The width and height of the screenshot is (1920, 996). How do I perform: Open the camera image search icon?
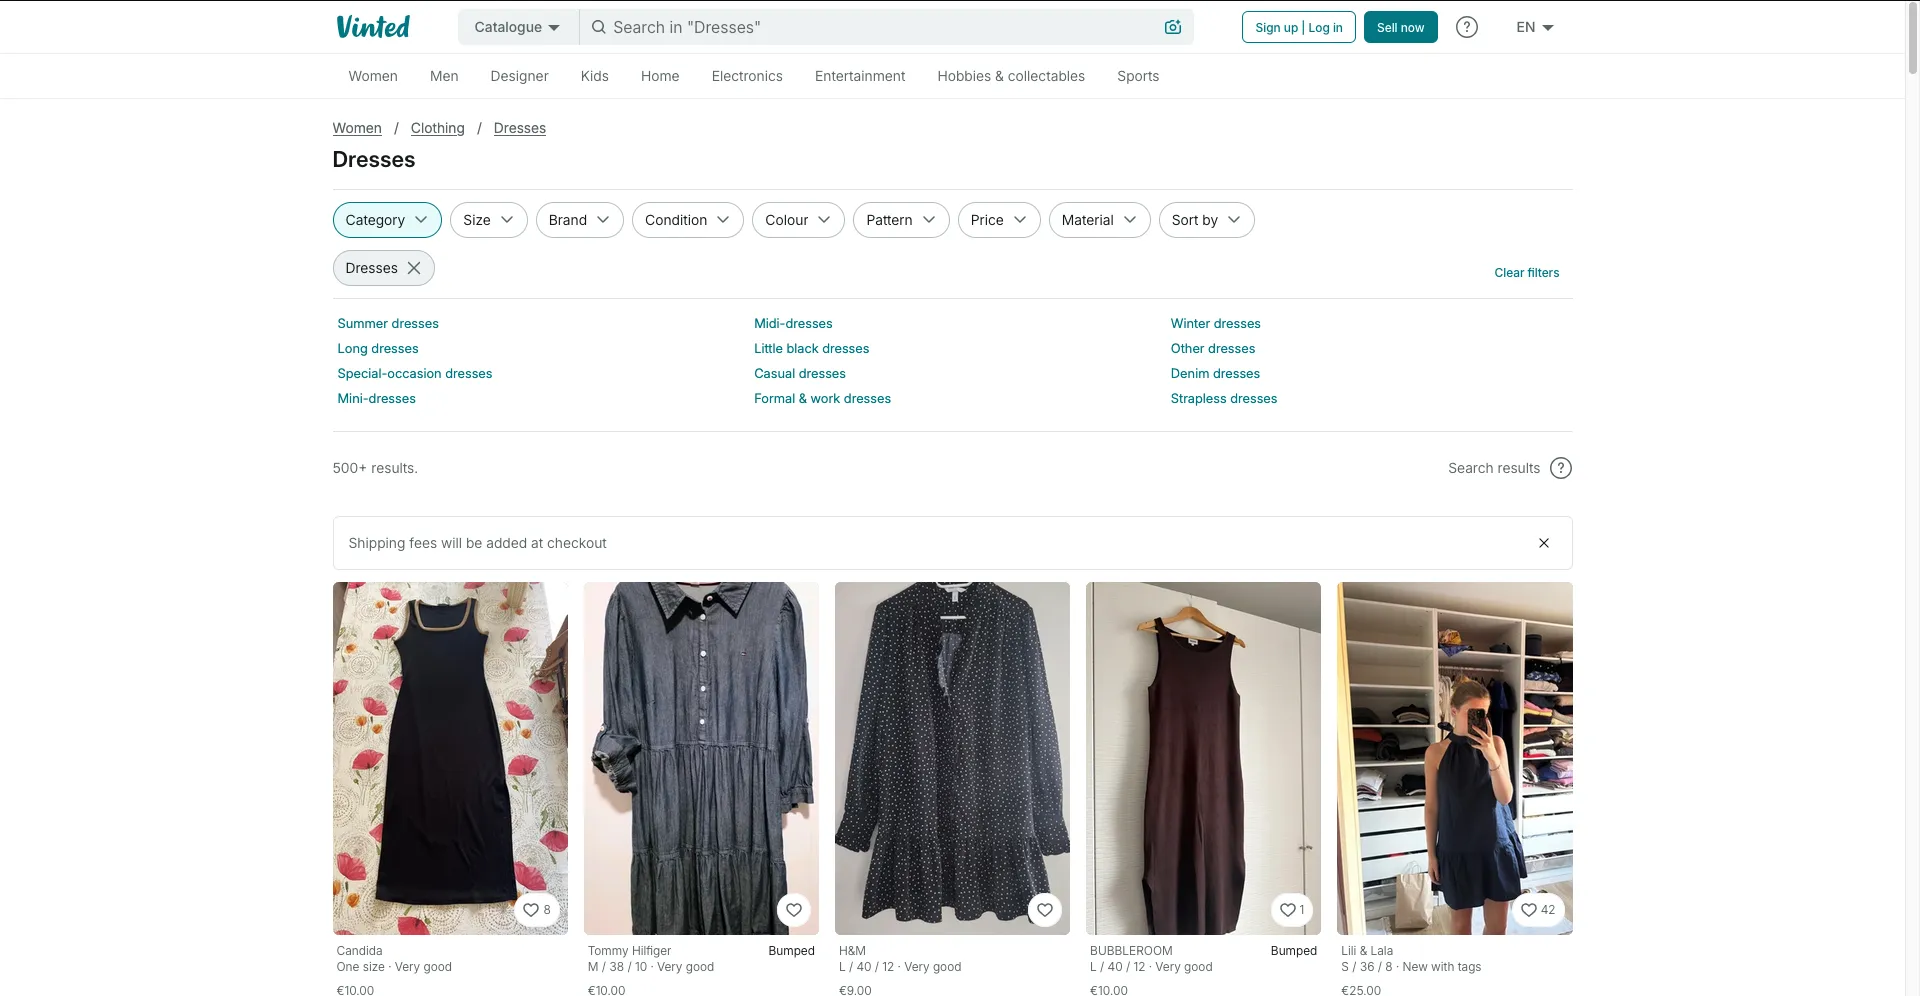[1173, 27]
